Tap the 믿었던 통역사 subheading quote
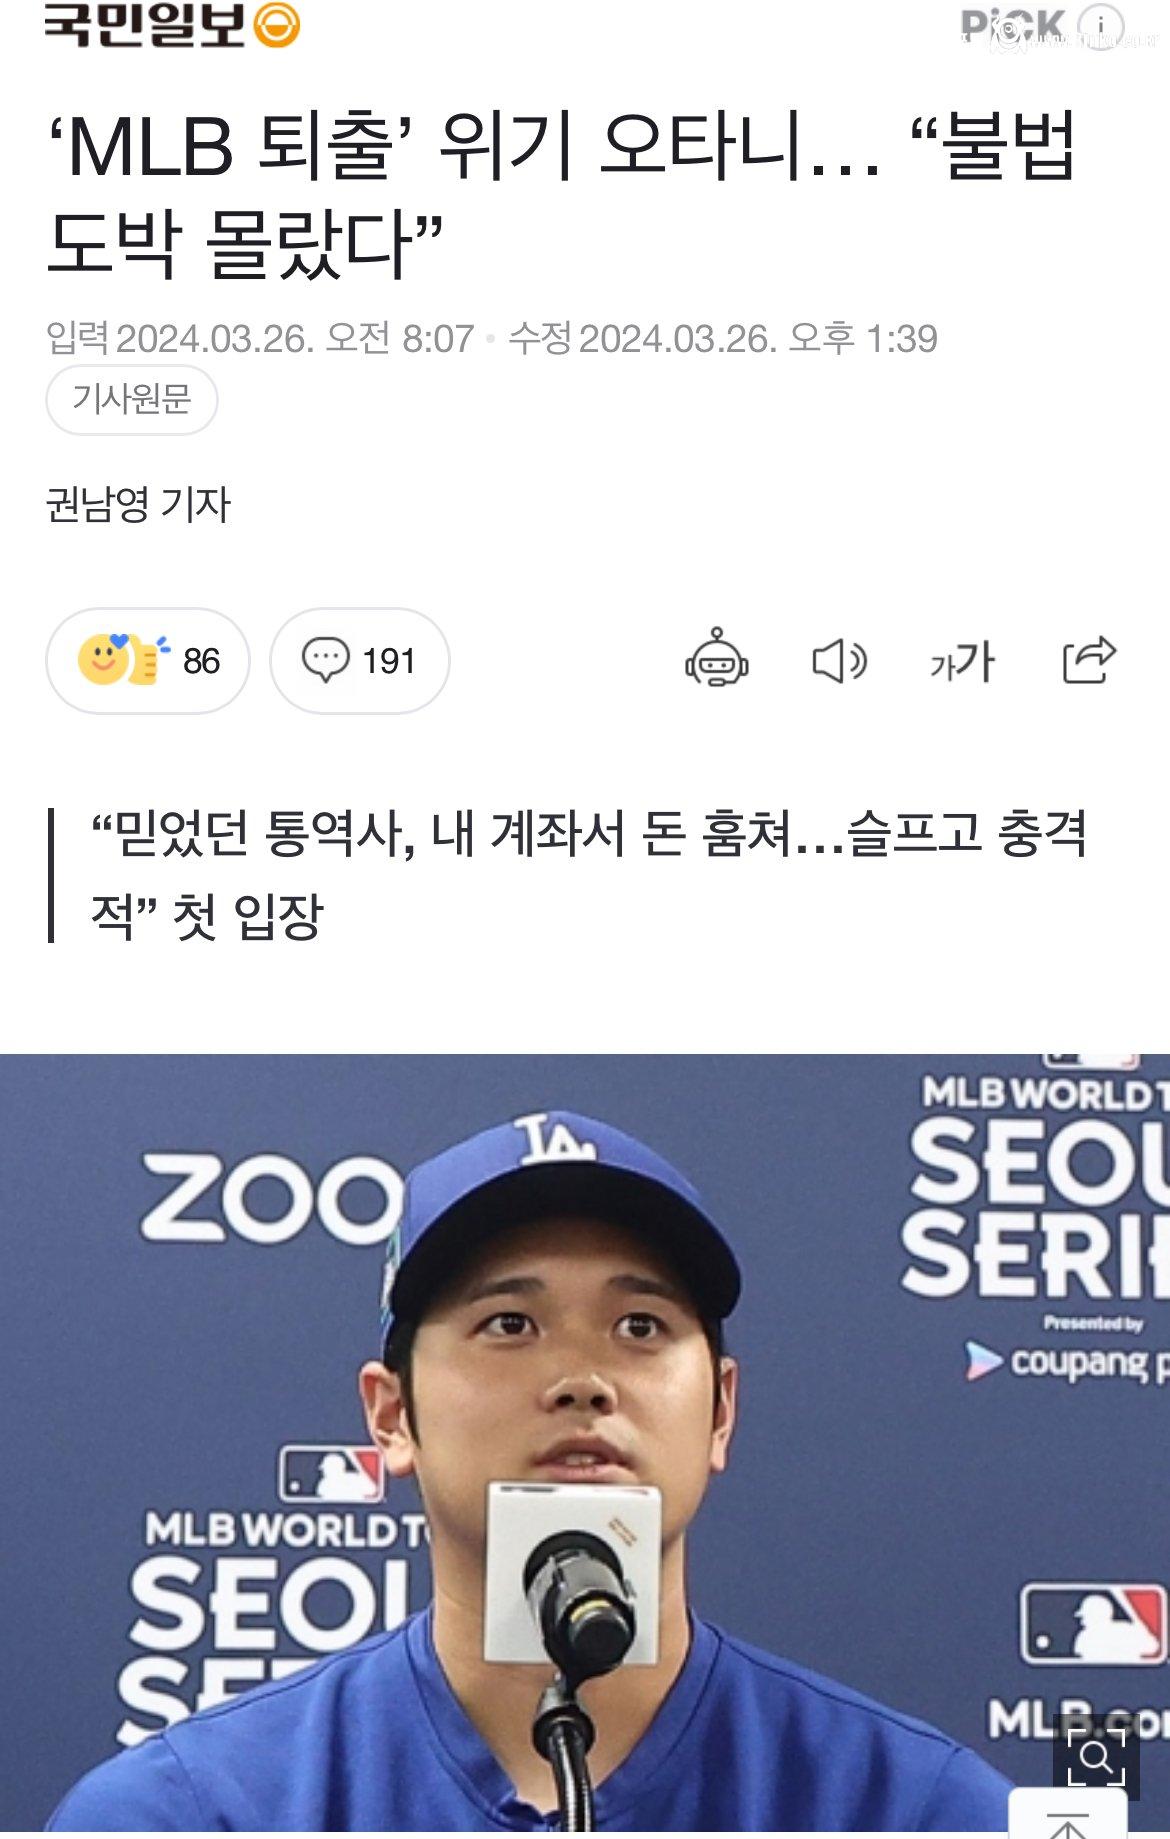The image size is (1170, 1839). tap(588, 875)
